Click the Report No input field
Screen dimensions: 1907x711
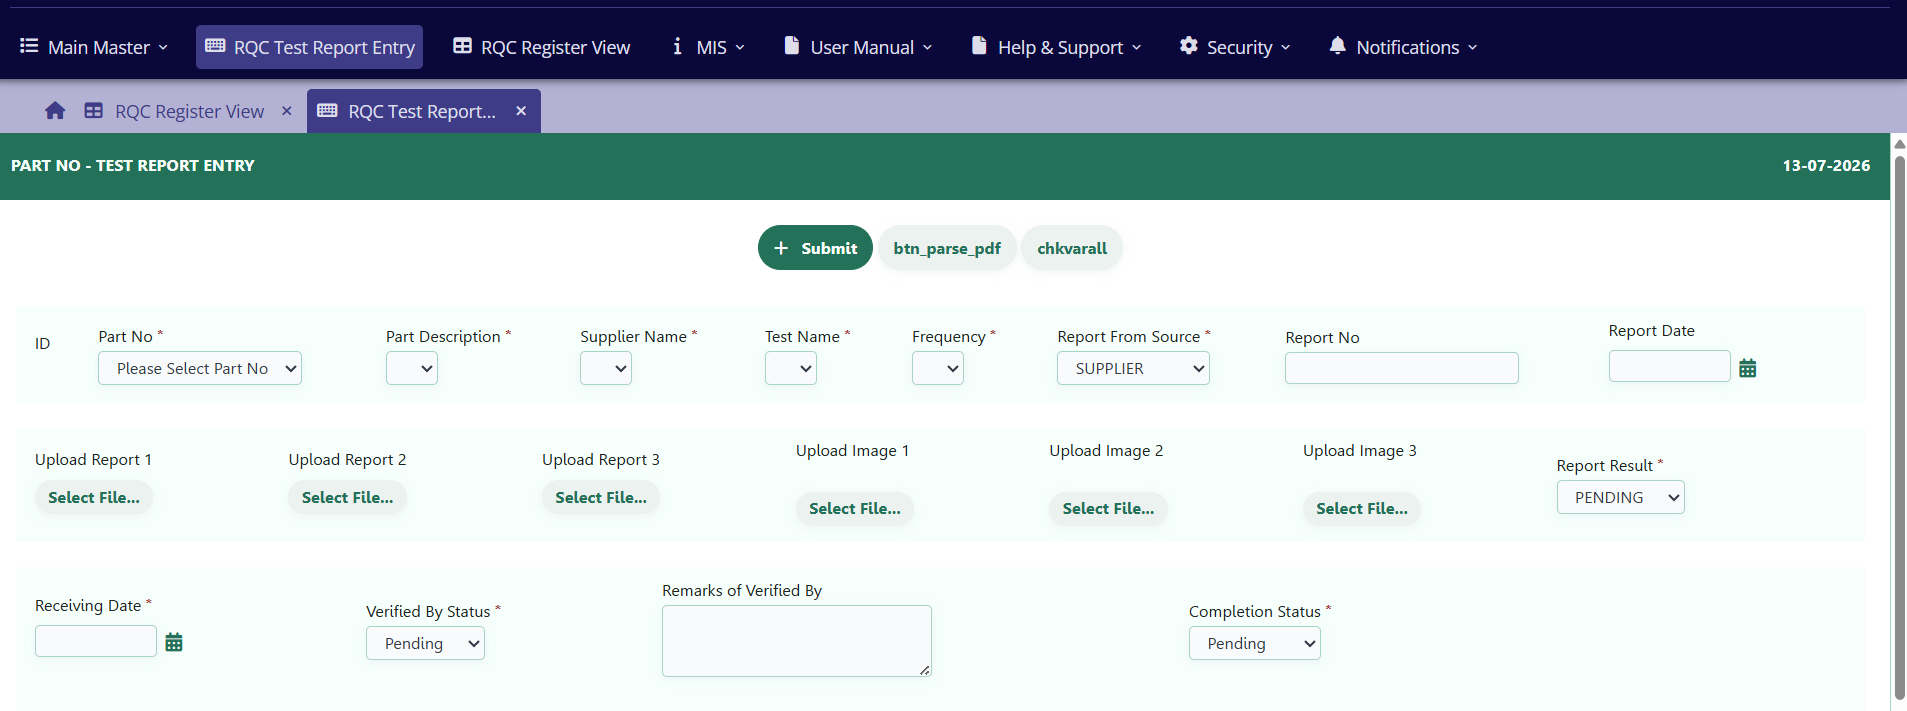pyautogui.click(x=1402, y=368)
